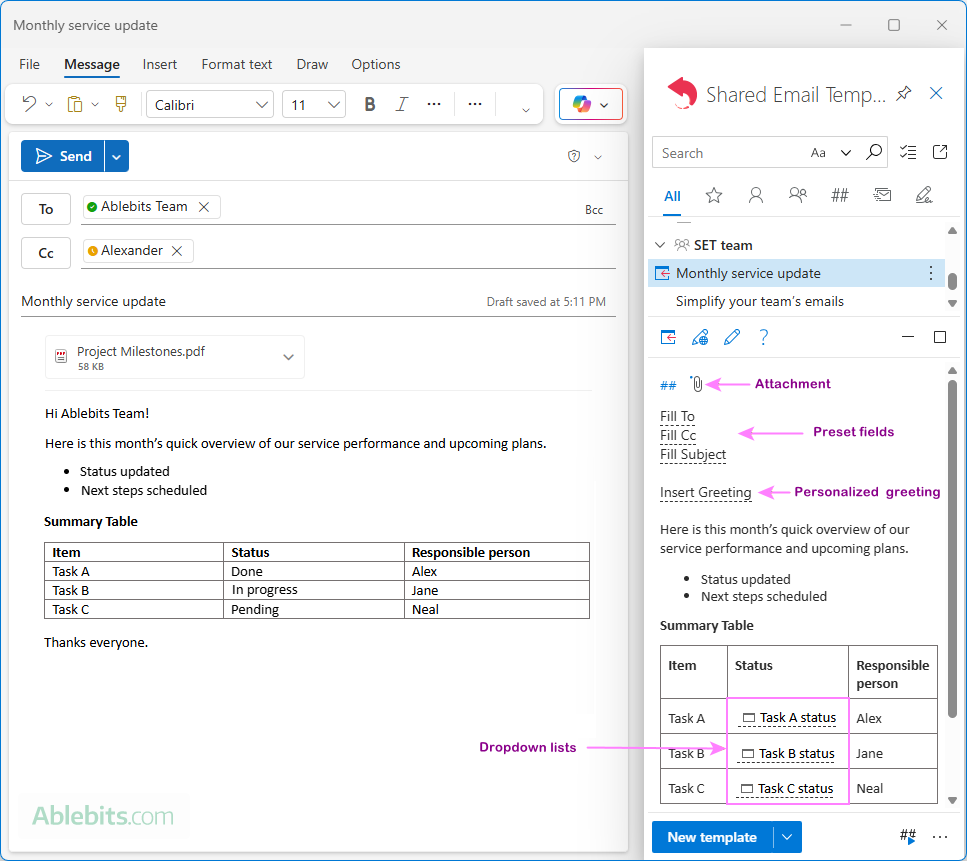Click the attachment paperclip icon in template preview
The image size is (967, 861).
click(x=697, y=383)
